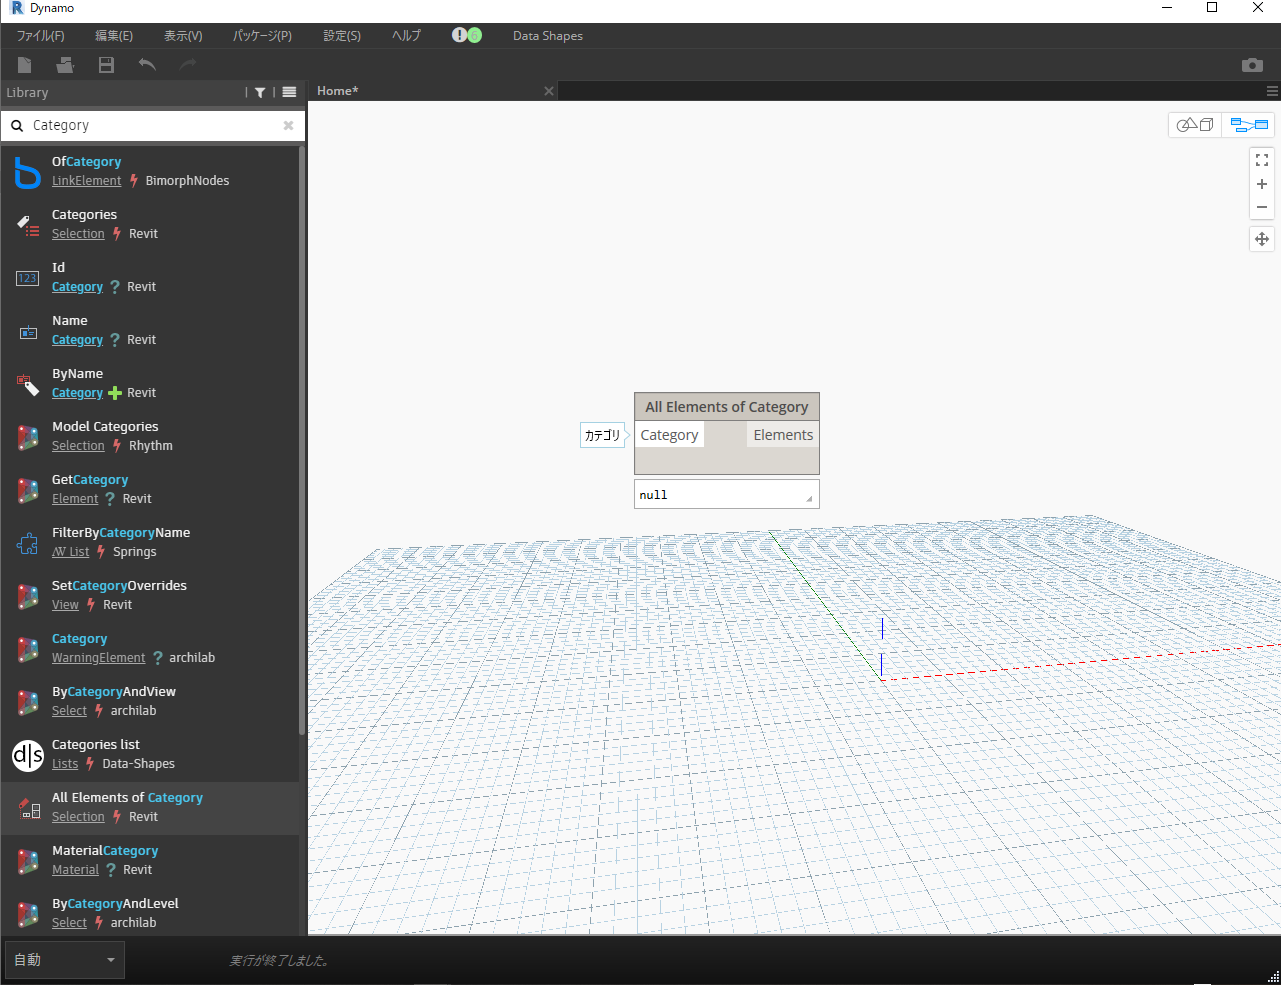Screen dimensions: 1281x985
Task: Click the Elements output port on node
Action: click(783, 435)
